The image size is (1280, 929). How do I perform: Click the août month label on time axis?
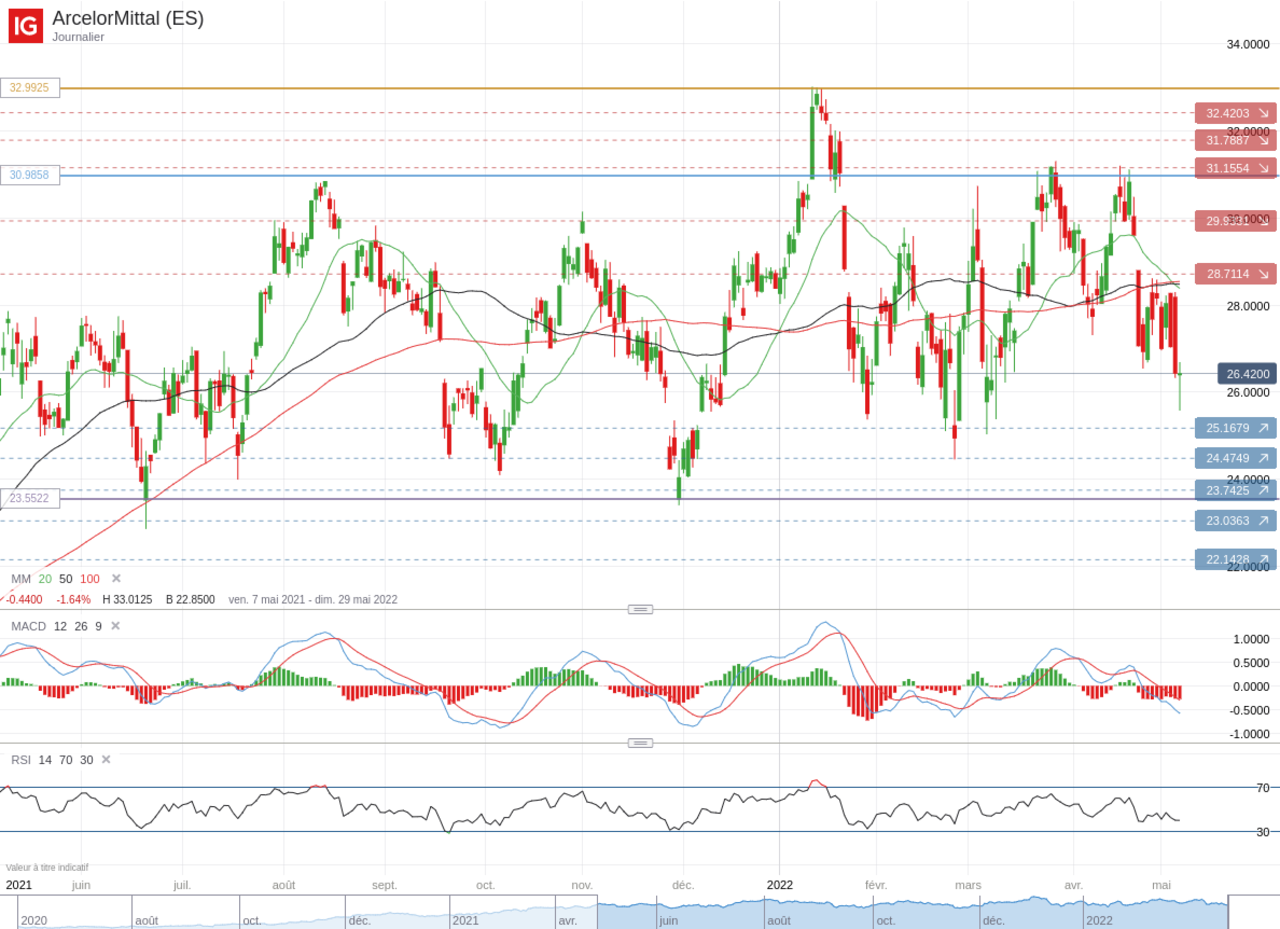click(x=284, y=885)
